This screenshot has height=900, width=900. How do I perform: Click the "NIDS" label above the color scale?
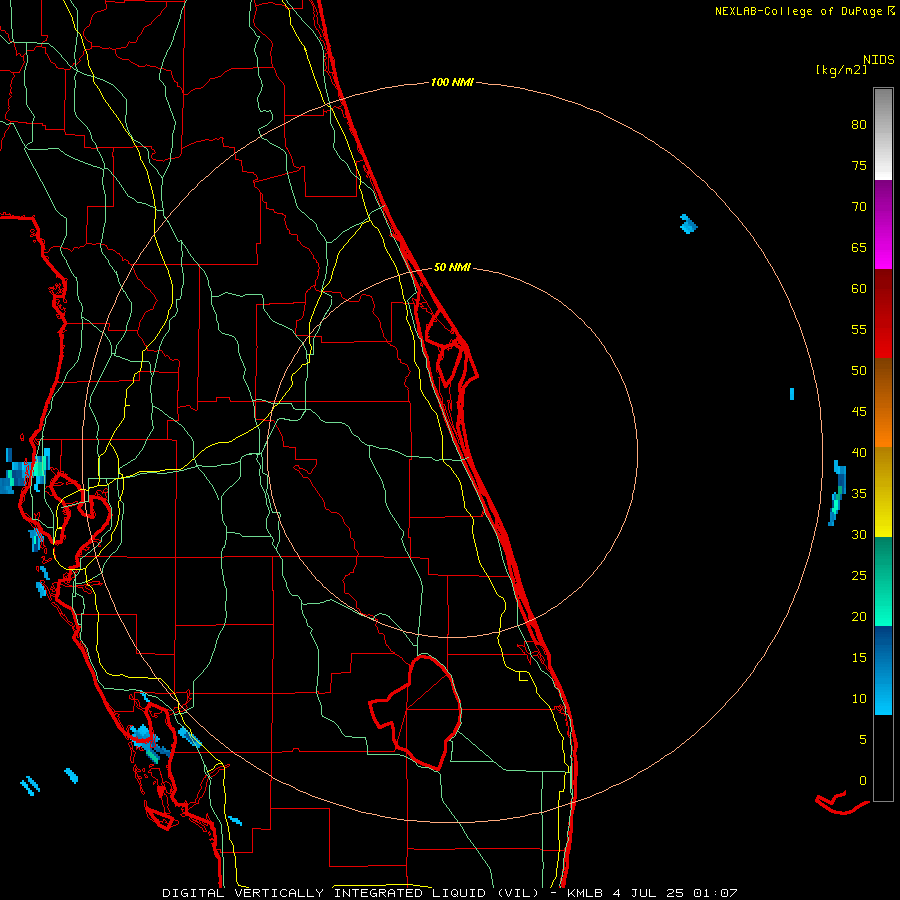point(879,60)
